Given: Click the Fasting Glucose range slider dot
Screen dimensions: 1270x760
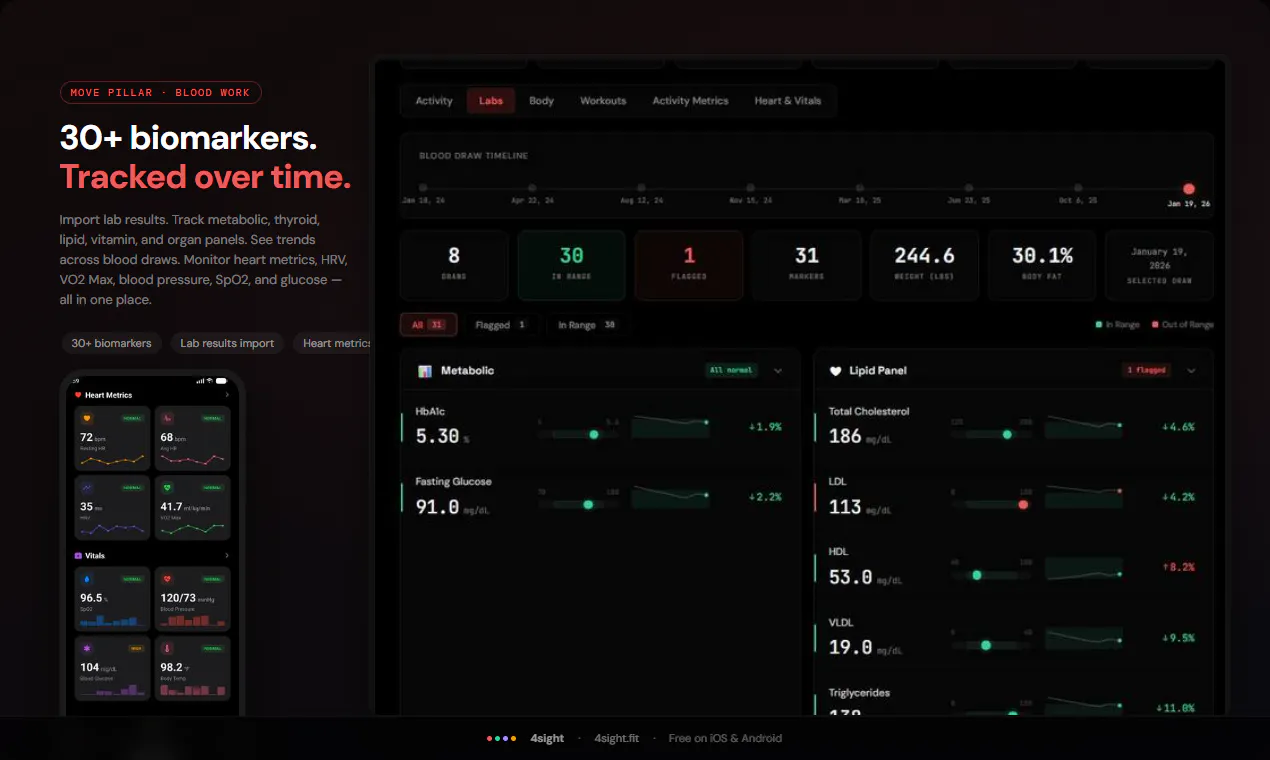Looking at the screenshot, I should tap(588, 505).
